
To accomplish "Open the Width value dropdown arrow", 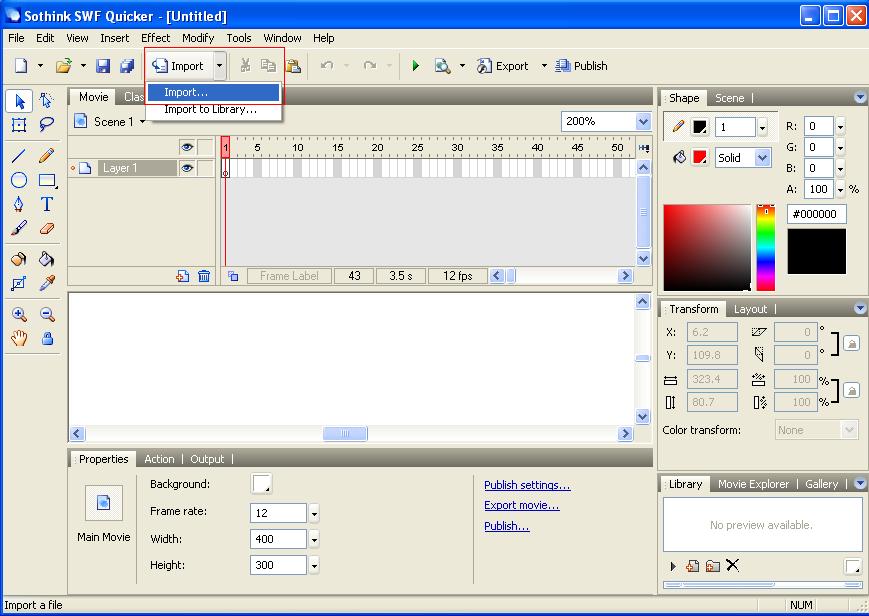I will tap(314, 539).
